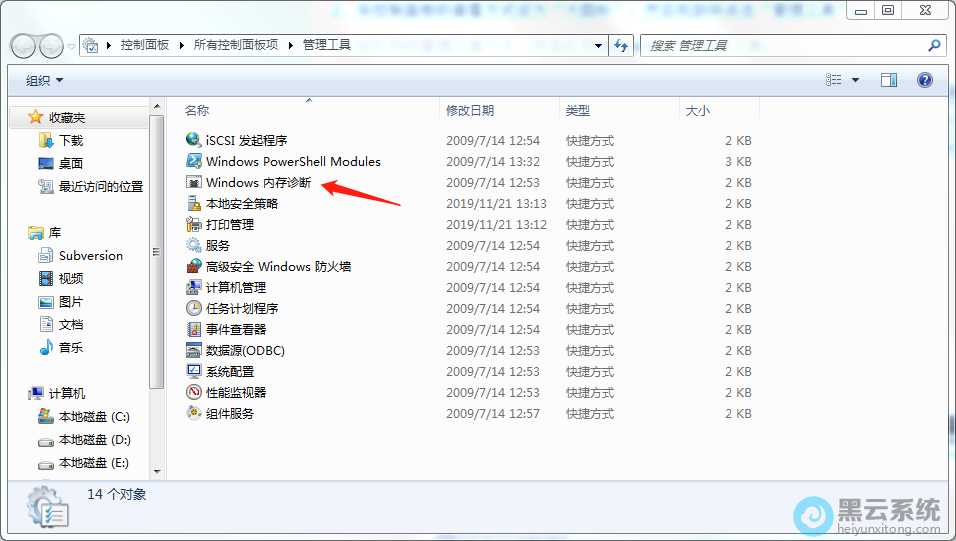Select the 事件查看器 icon

coord(194,329)
